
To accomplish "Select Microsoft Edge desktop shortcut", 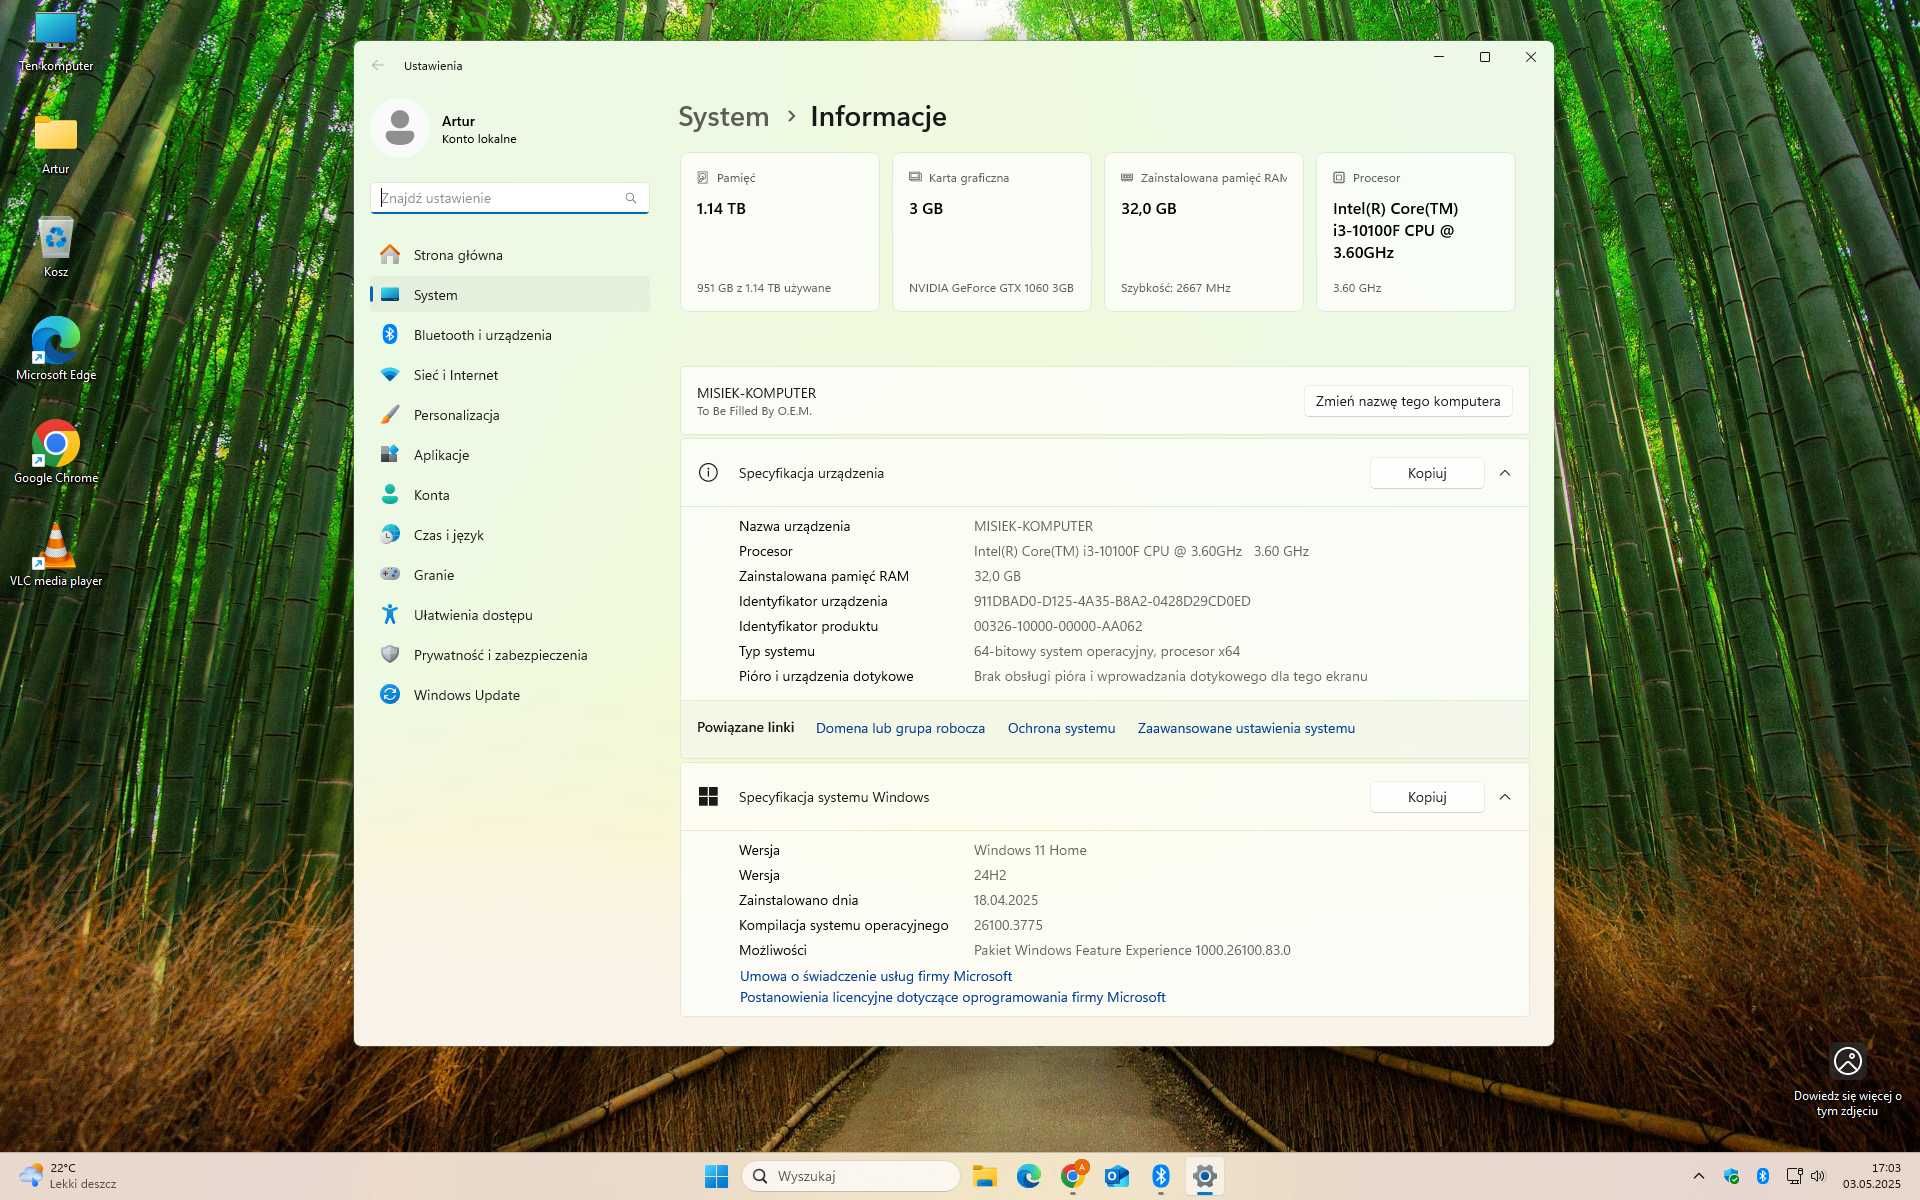I will (56, 350).
